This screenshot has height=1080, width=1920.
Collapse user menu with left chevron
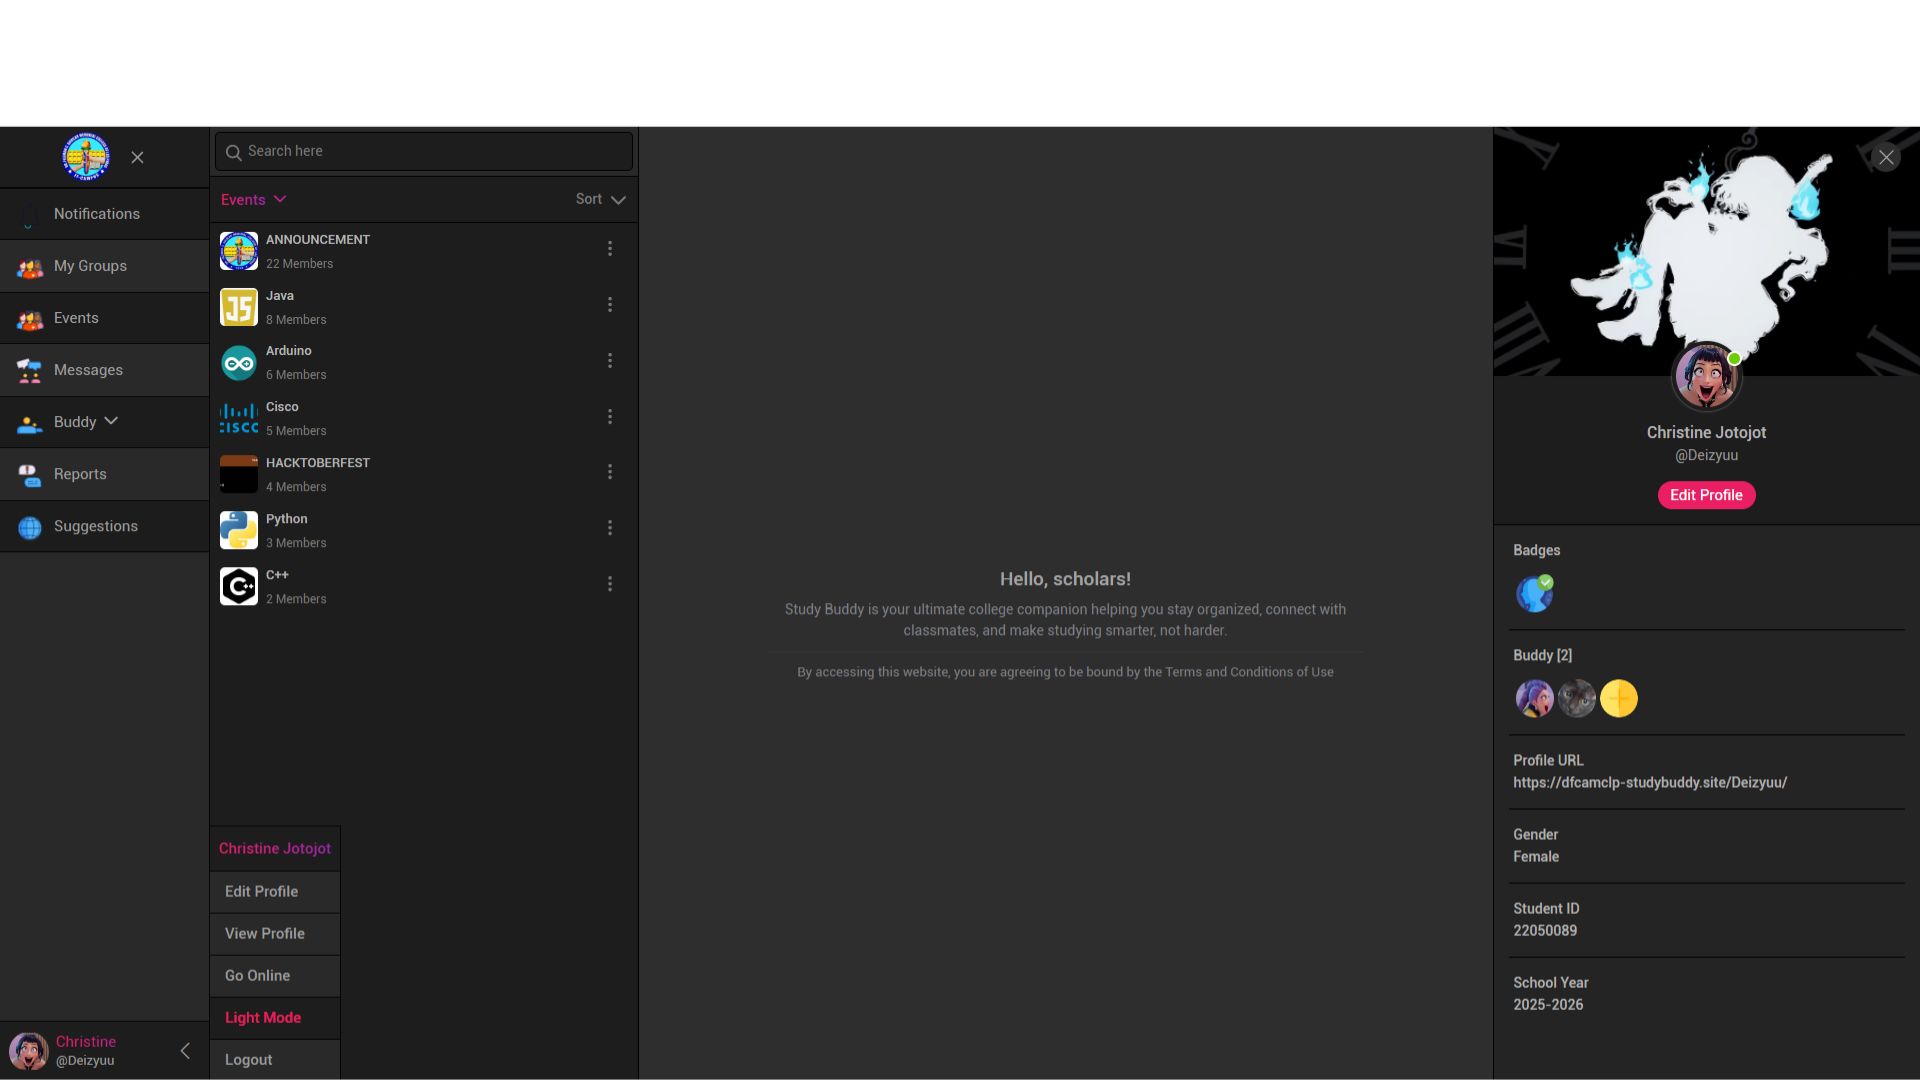[x=185, y=1051]
